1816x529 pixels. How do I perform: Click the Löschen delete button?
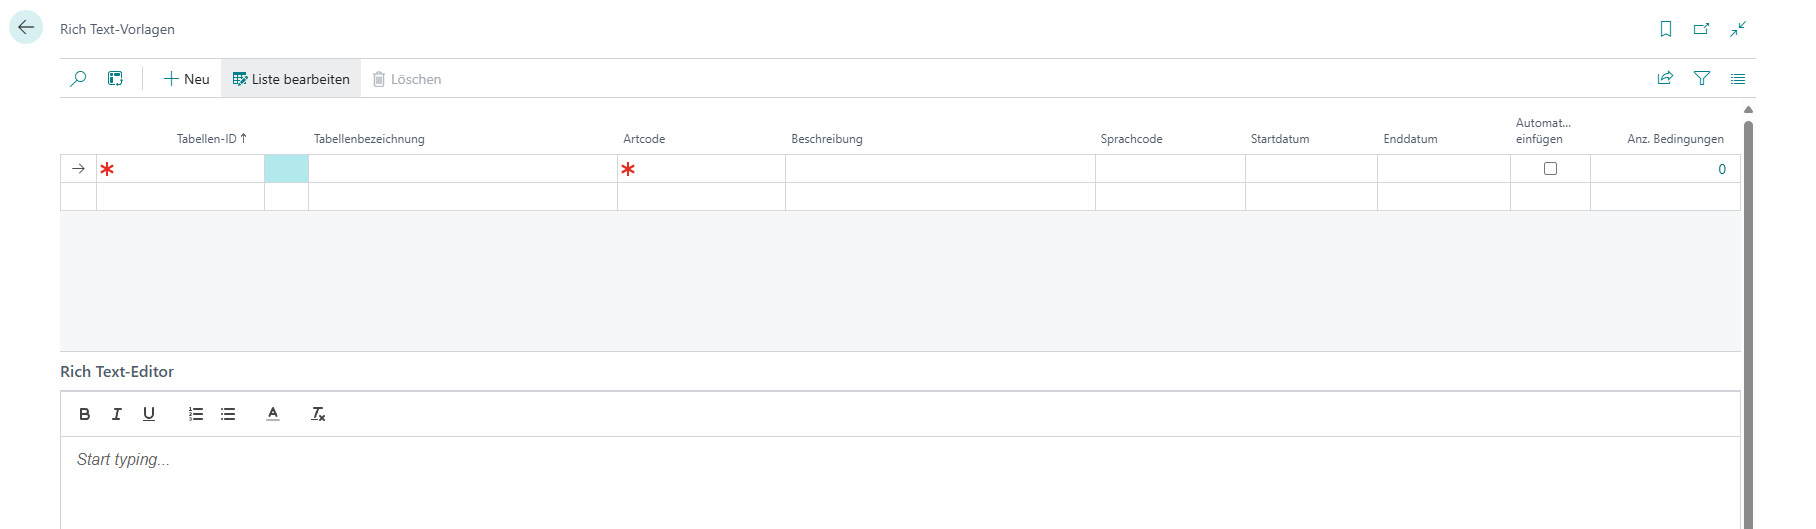tap(407, 79)
